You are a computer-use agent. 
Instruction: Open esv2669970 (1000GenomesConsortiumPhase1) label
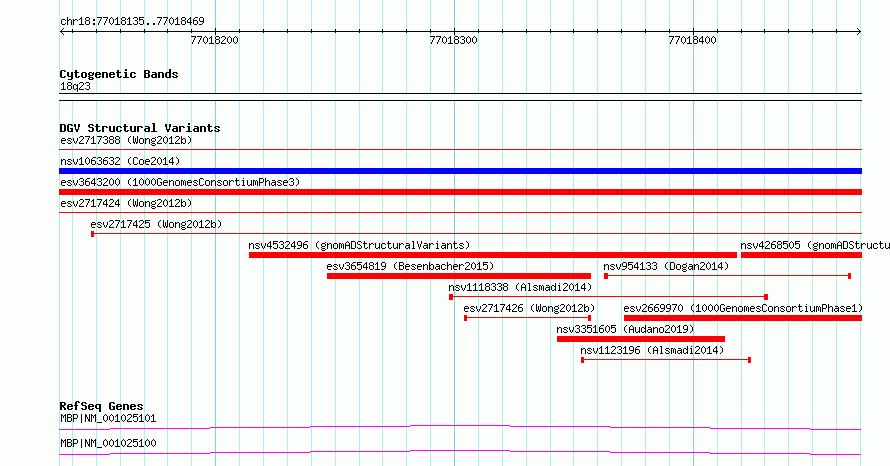(743, 308)
